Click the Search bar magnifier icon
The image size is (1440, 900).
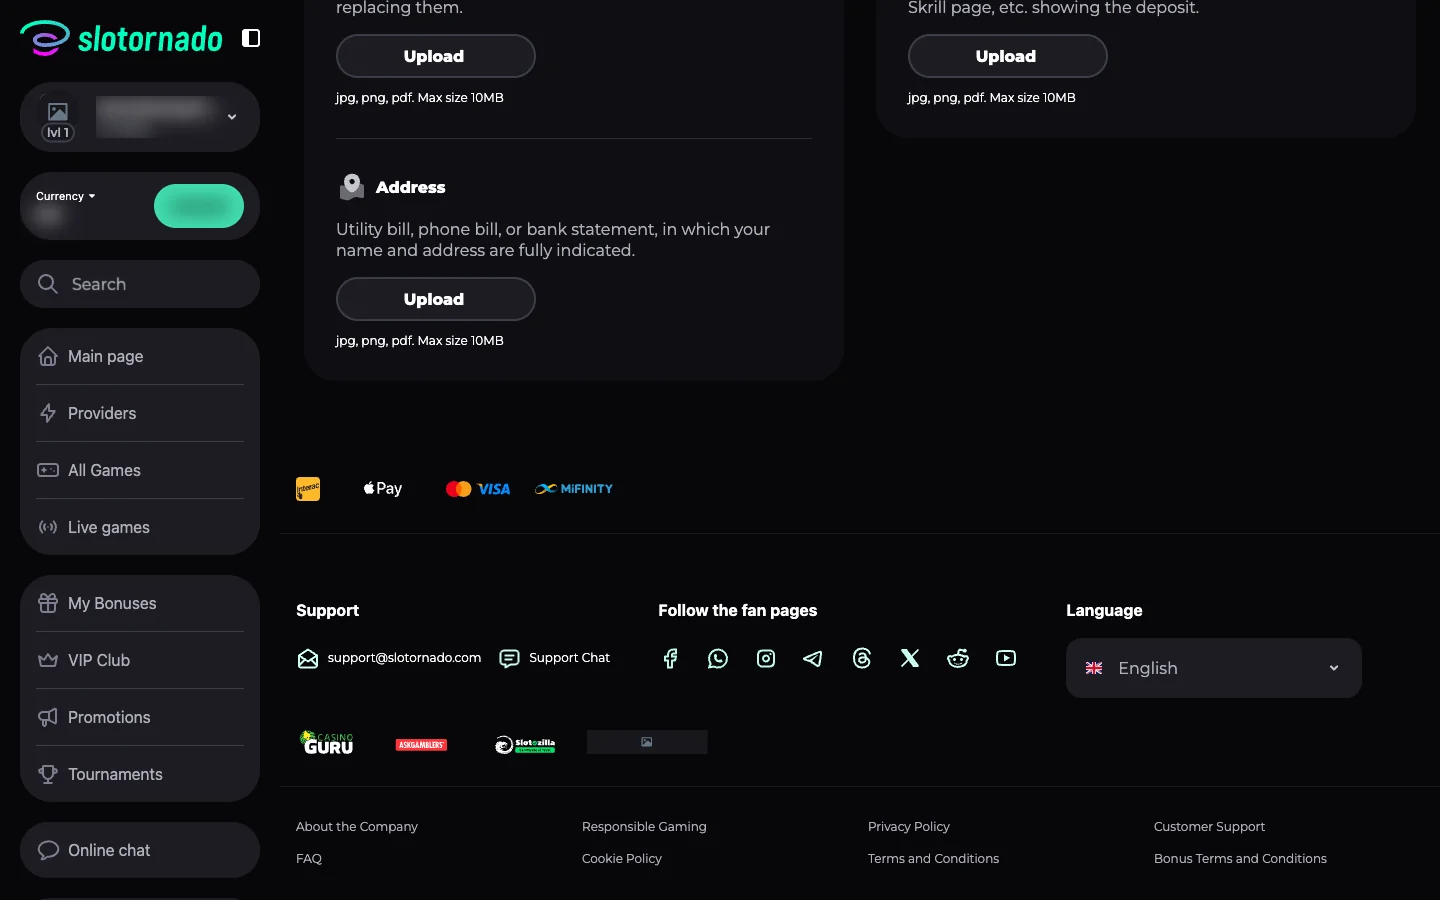(47, 284)
